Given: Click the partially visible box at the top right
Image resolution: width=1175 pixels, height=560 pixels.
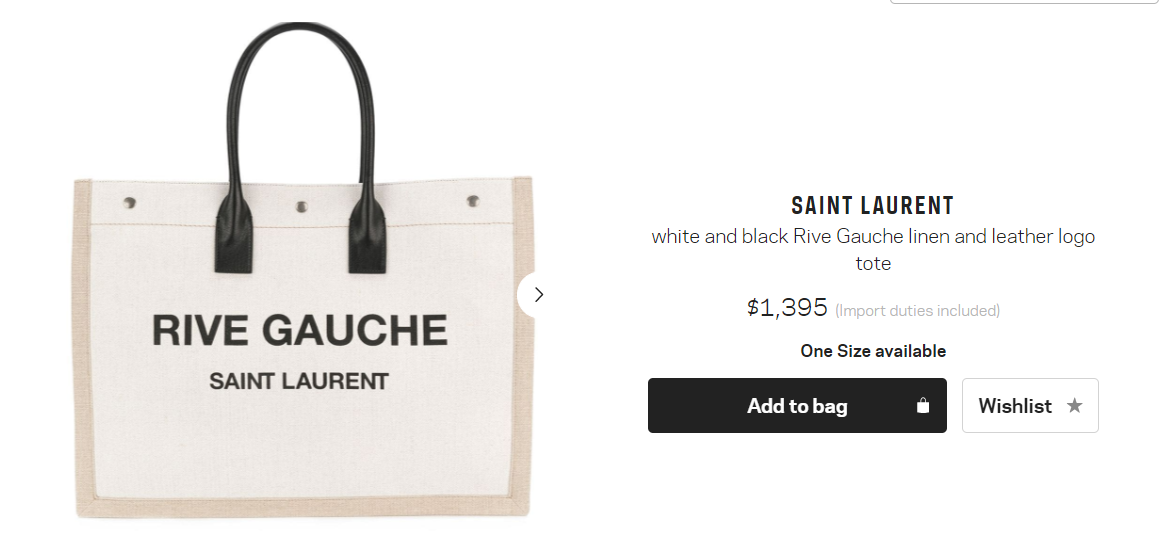Looking at the screenshot, I should 1024,2.
